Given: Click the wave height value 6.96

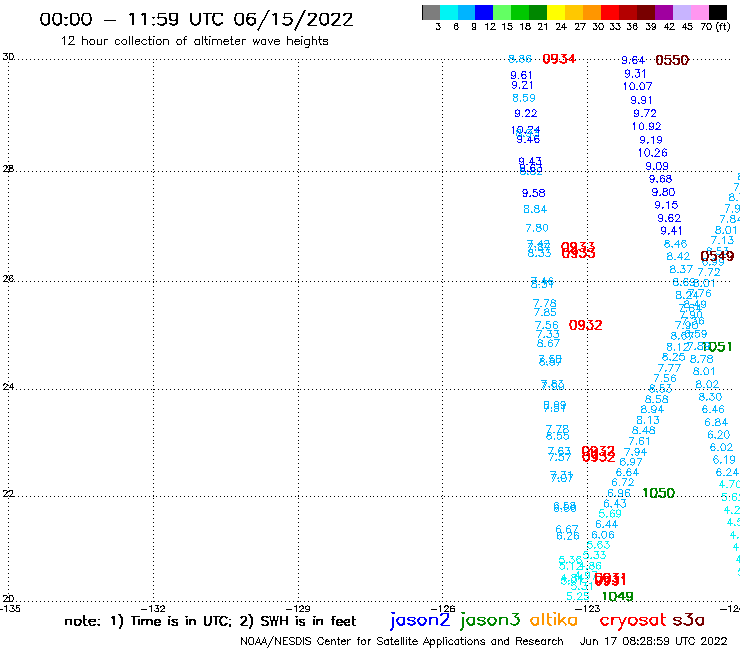Looking at the screenshot, I should pyautogui.click(x=619, y=493).
